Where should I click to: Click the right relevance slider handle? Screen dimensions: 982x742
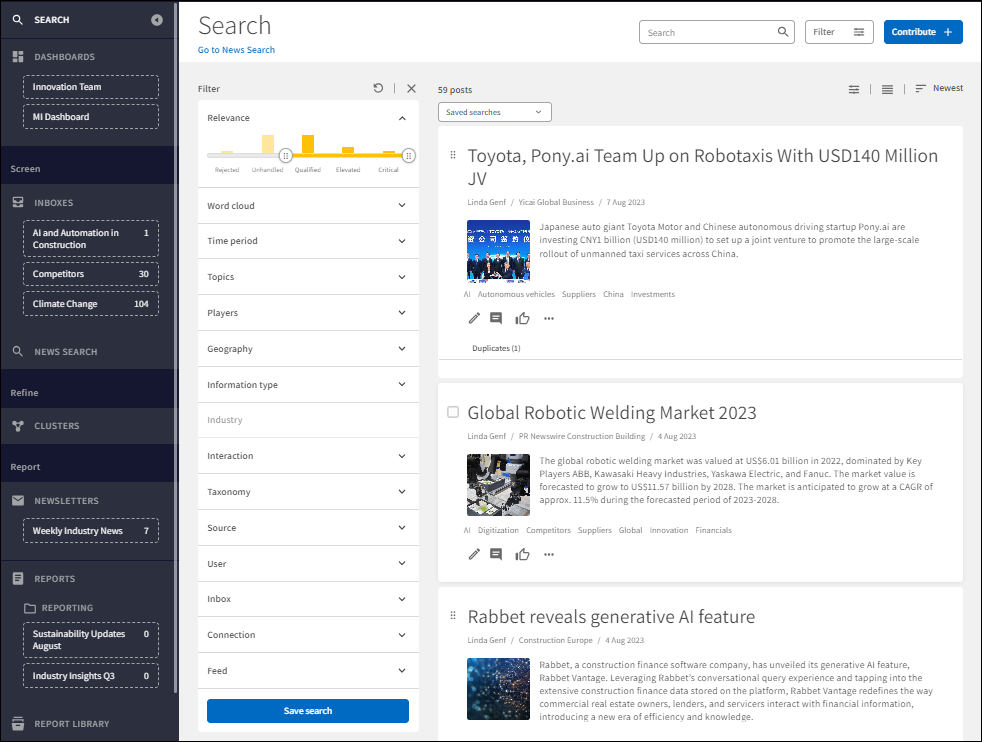(x=409, y=155)
